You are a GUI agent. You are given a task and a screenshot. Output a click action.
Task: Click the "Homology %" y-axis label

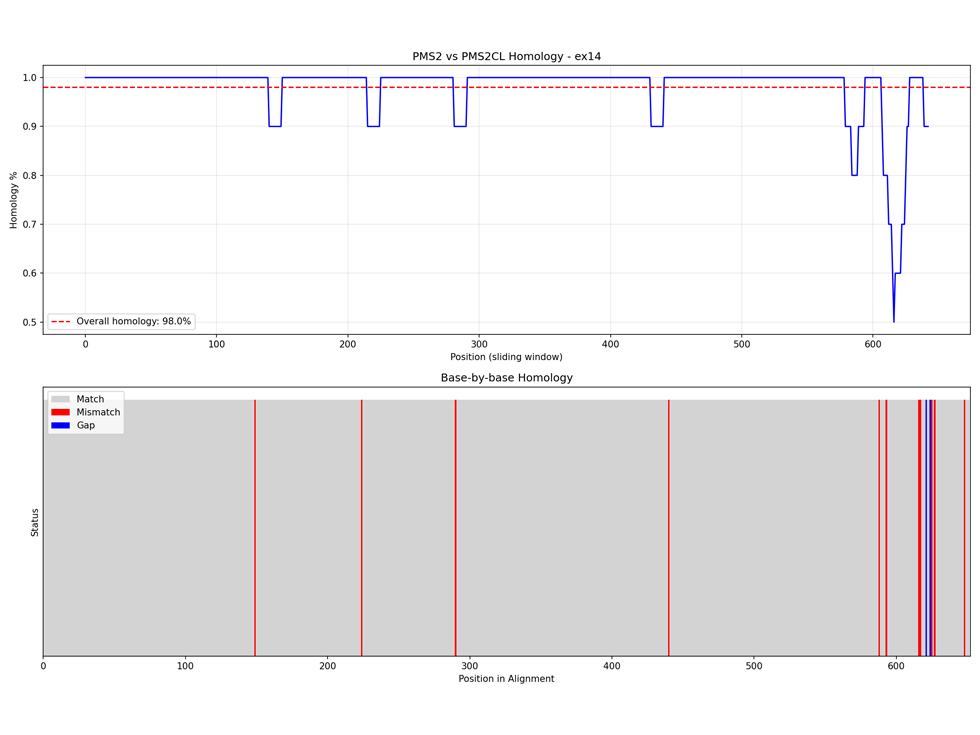click(x=13, y=200)
